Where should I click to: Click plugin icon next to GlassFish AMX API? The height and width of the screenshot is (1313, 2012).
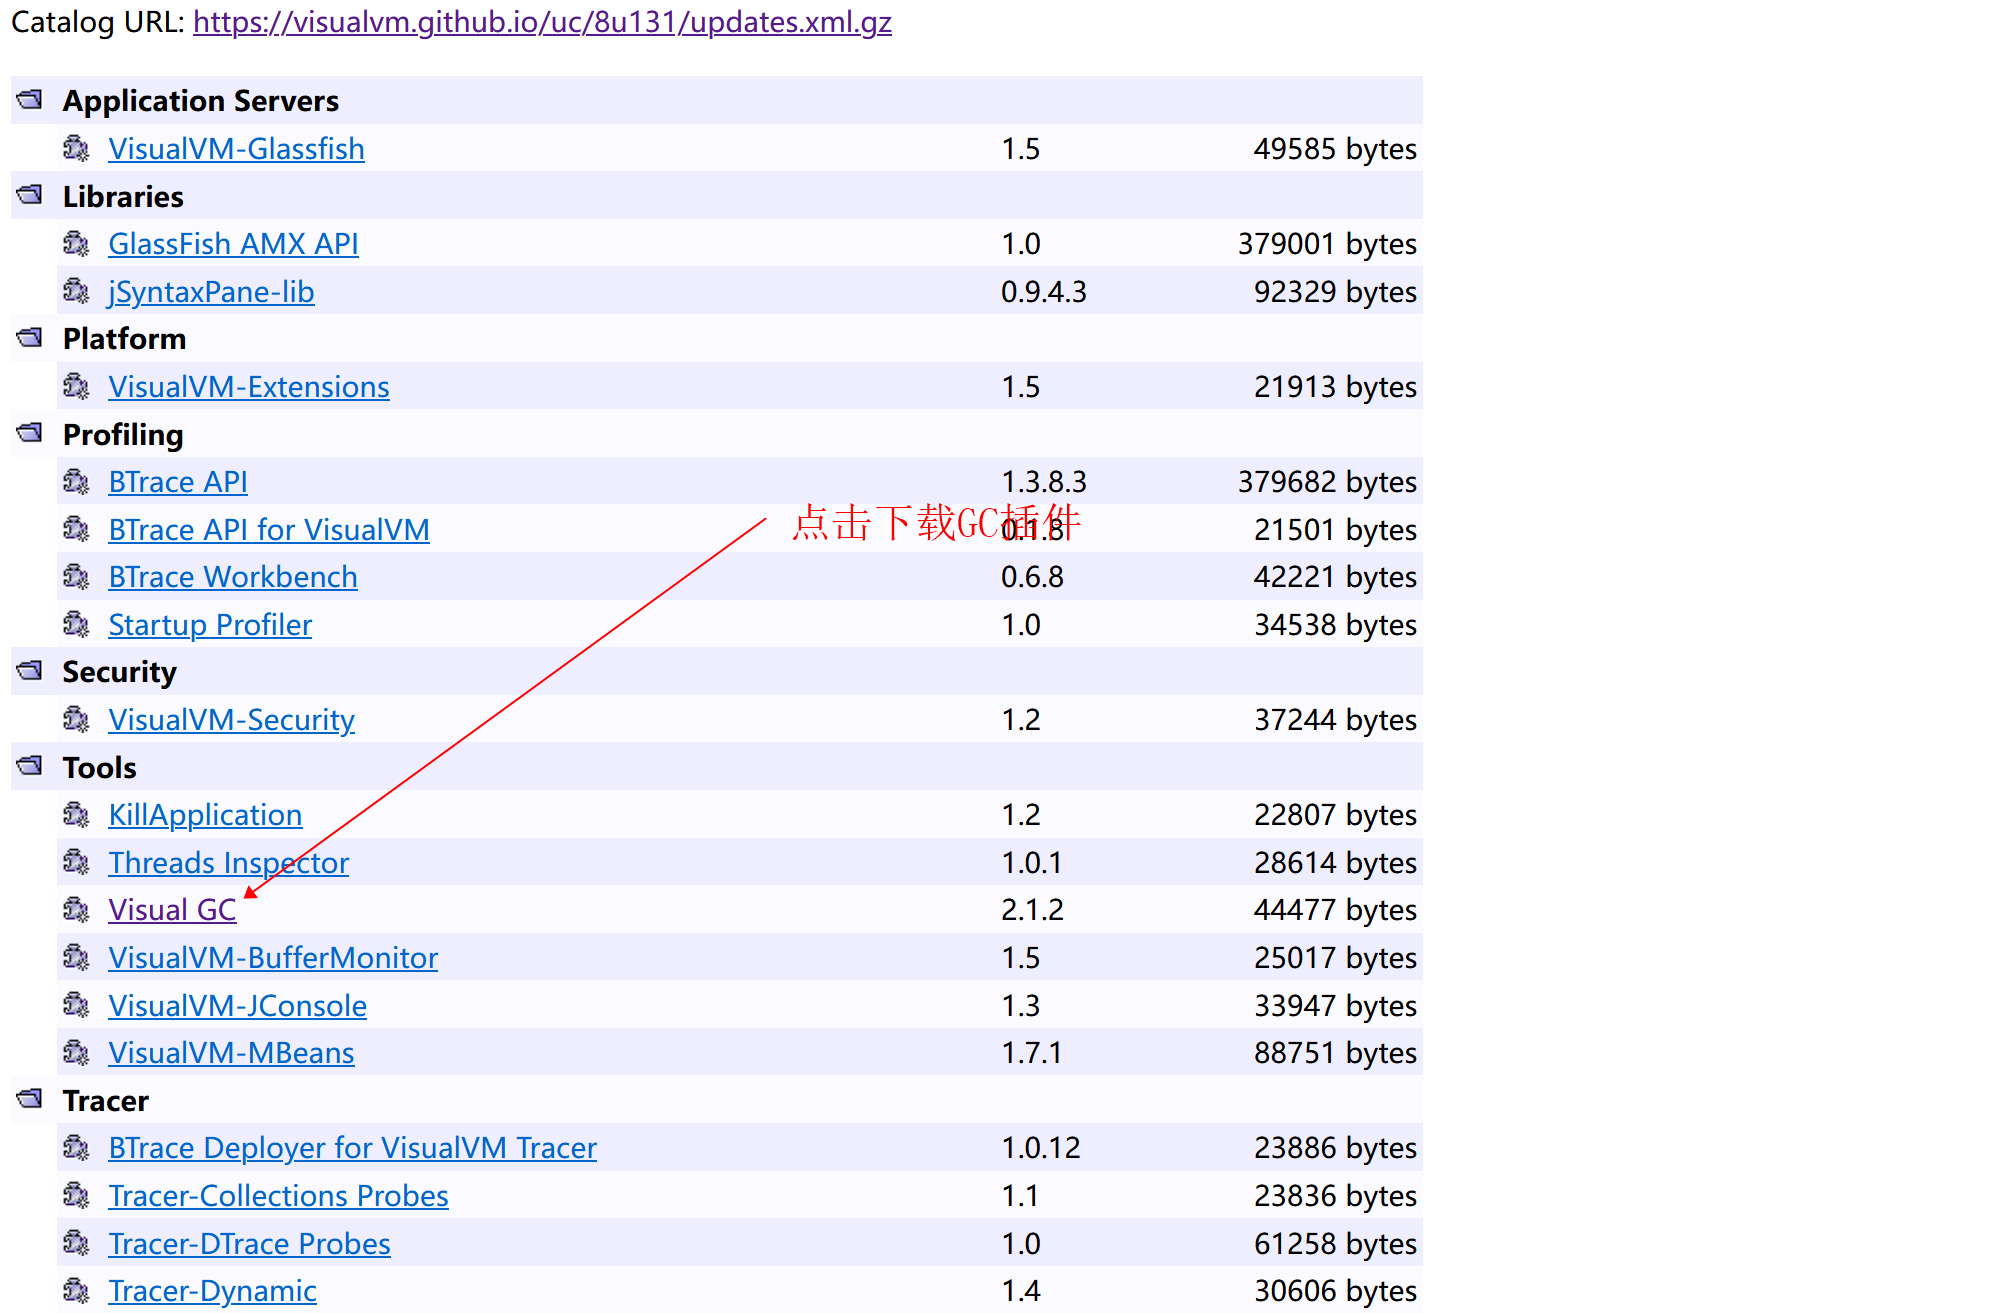[76, 243]
